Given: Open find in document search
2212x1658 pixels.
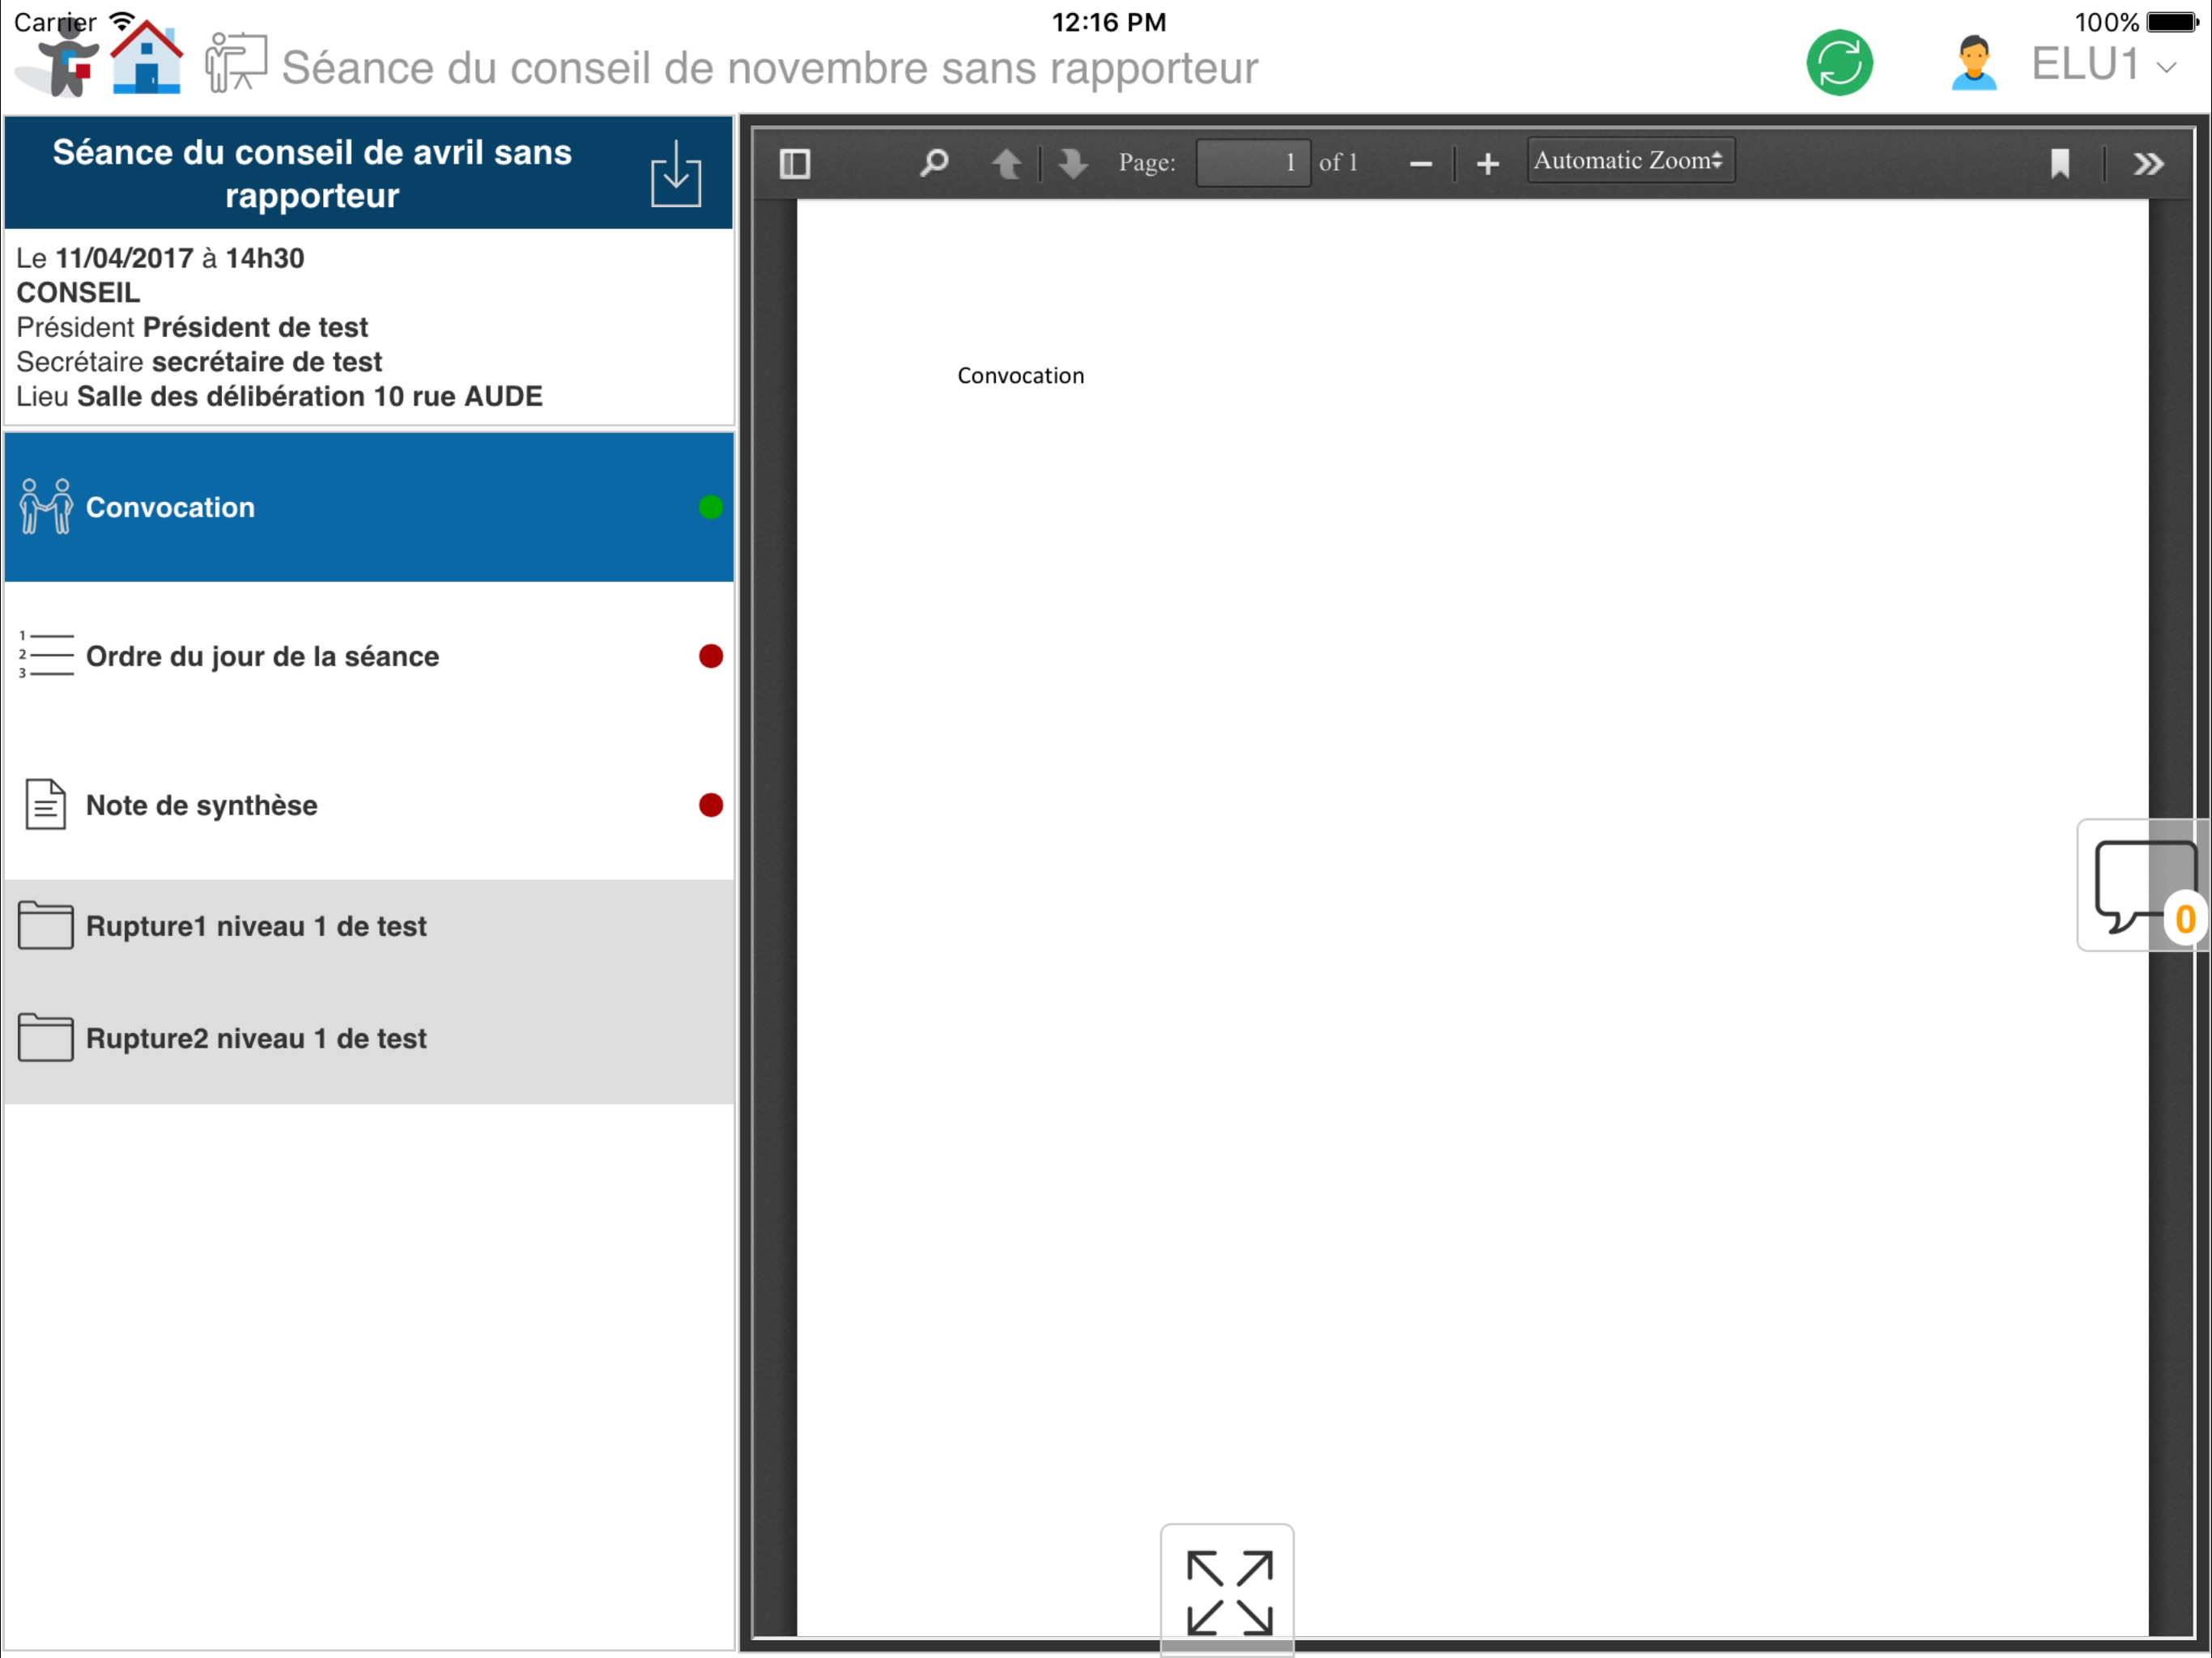Looking at the screenshot, I should coord(934,162).
